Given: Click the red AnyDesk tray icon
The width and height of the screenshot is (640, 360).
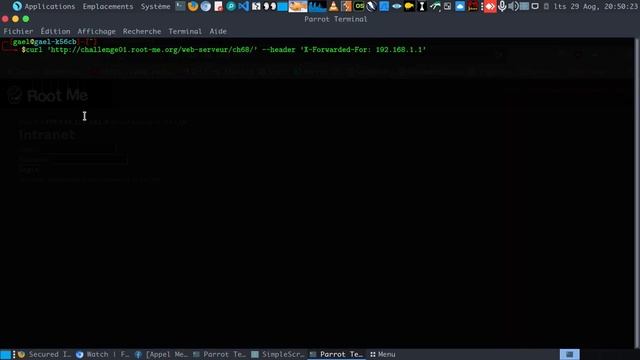Looking at the screenshot, I should click(490, 6).
